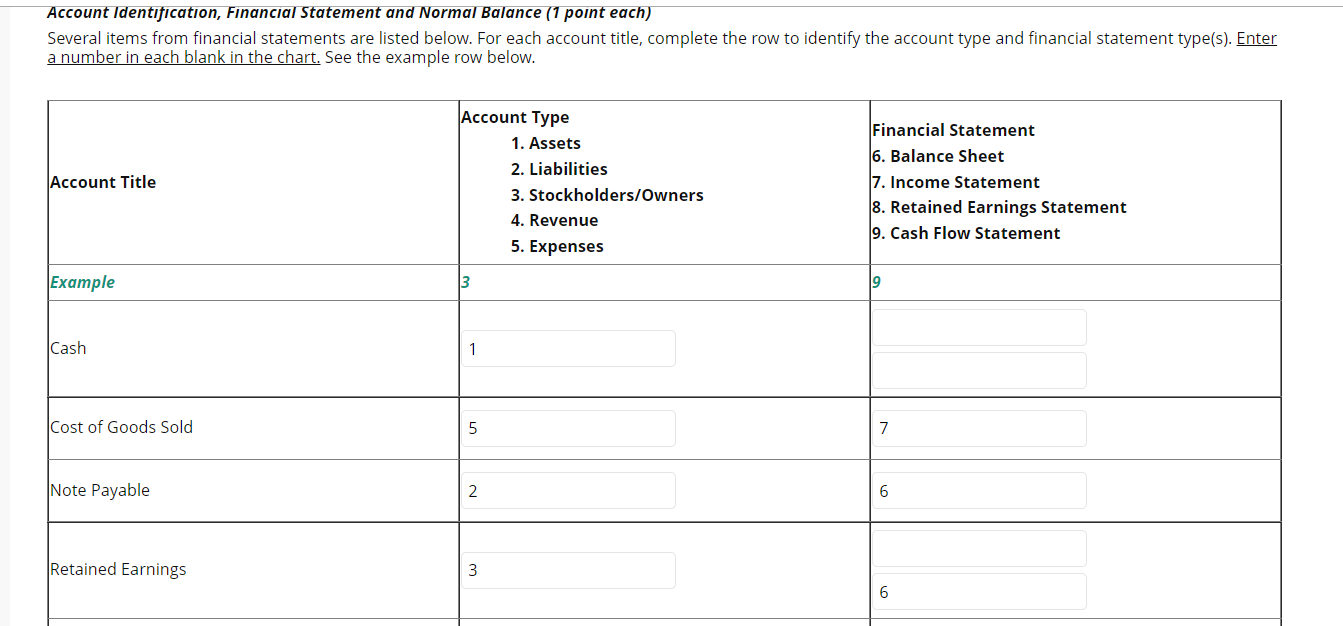
Task: Click the account type field showing 5
Action: pyautogui.click(x=567, y=428)
